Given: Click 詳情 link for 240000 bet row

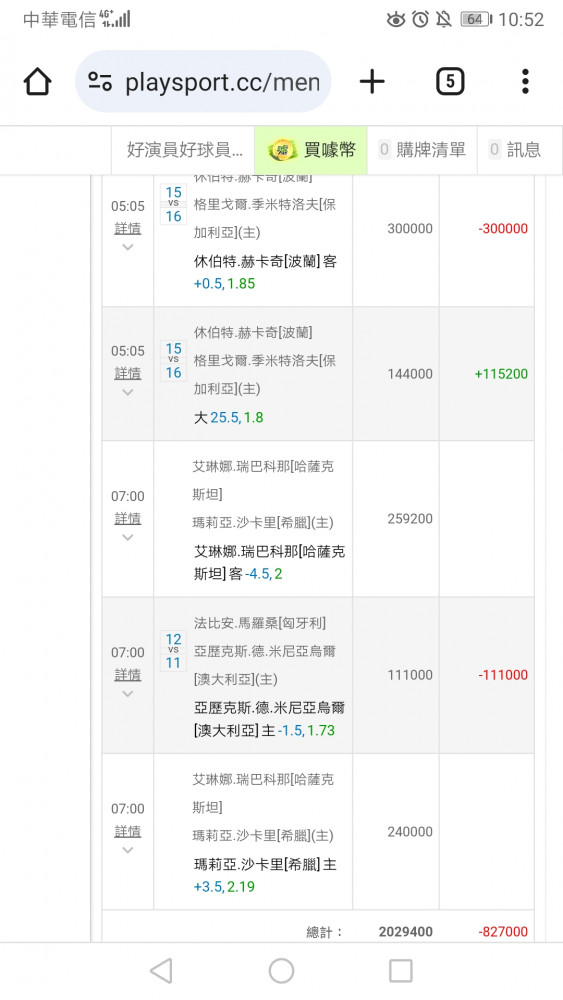Looking at the screenshot, I should pos(128,831).
